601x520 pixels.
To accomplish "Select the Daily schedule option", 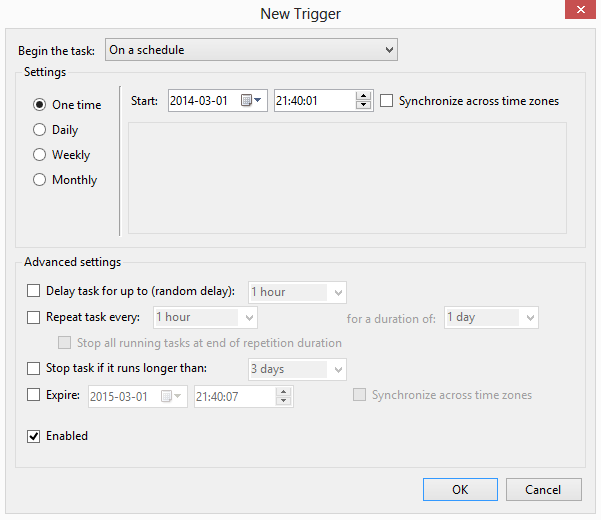I will (40, 130).
